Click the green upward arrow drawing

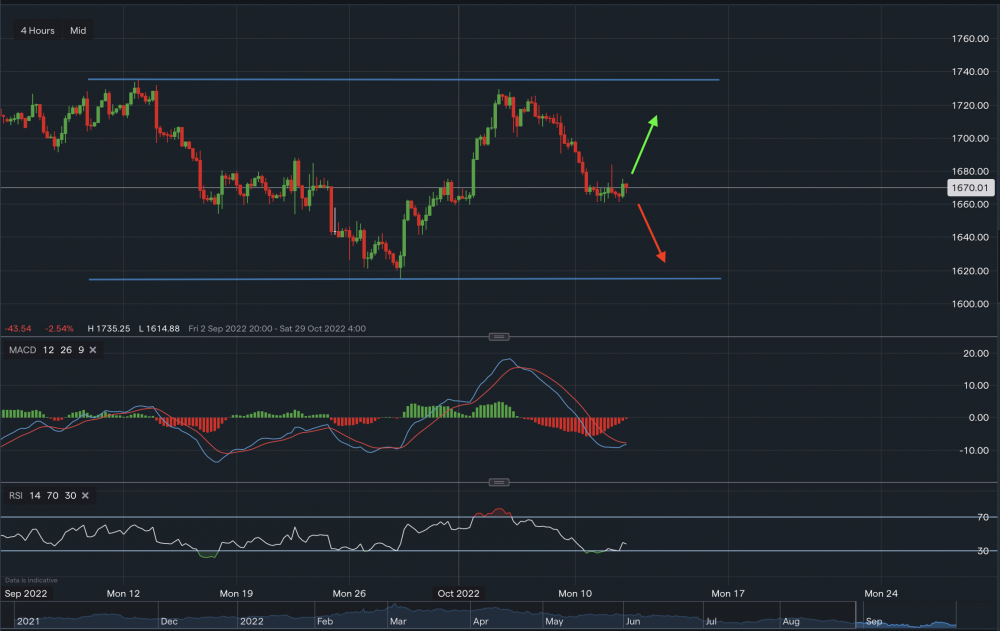[x=644, y=144]
